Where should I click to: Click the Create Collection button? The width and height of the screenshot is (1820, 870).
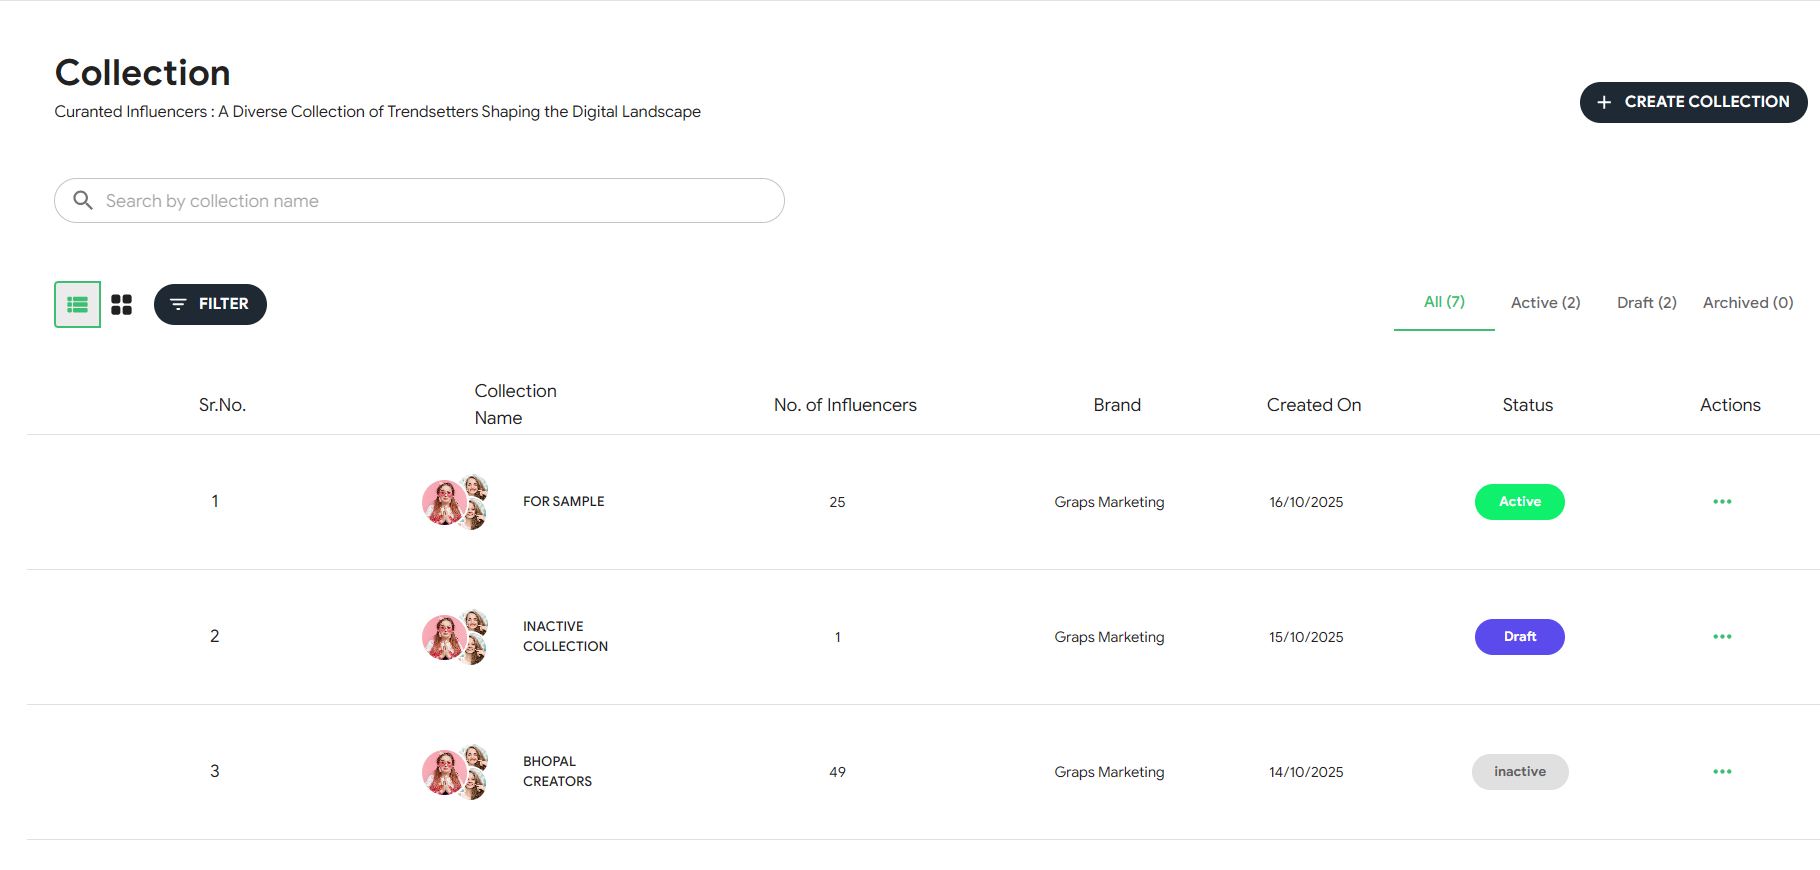(1692, 102)
